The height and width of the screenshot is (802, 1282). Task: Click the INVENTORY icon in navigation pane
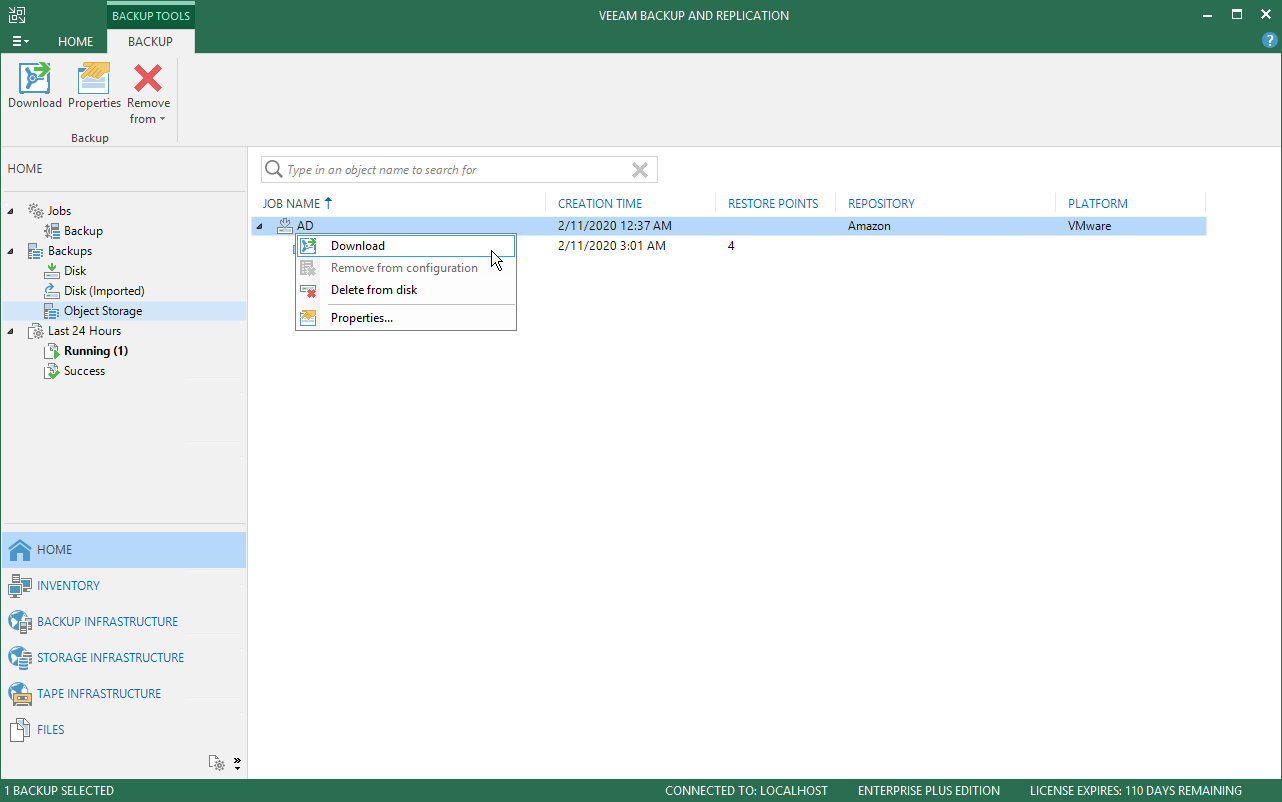[20, 586]
